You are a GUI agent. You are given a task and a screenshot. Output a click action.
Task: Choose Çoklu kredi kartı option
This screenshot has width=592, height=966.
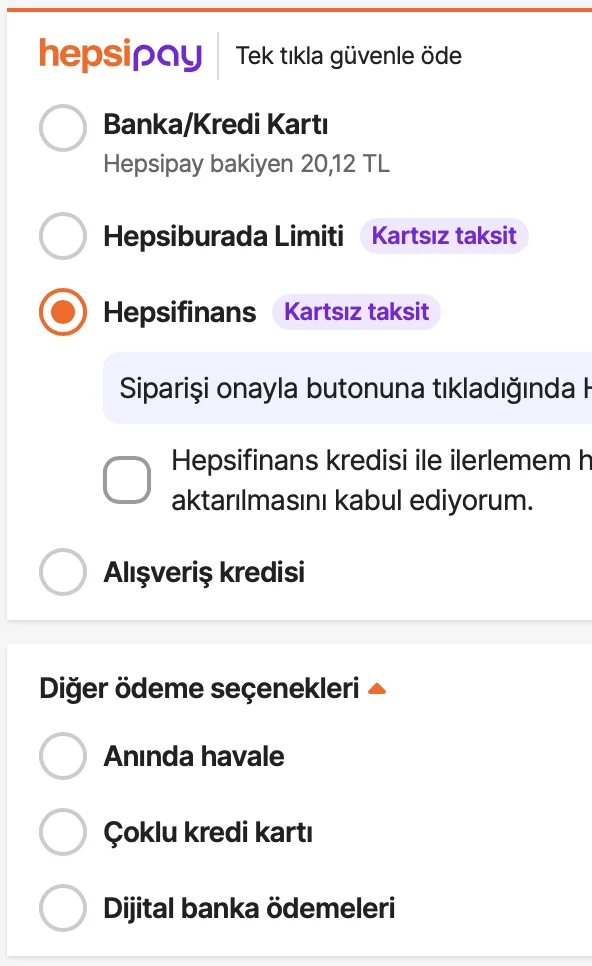(62, 832)
